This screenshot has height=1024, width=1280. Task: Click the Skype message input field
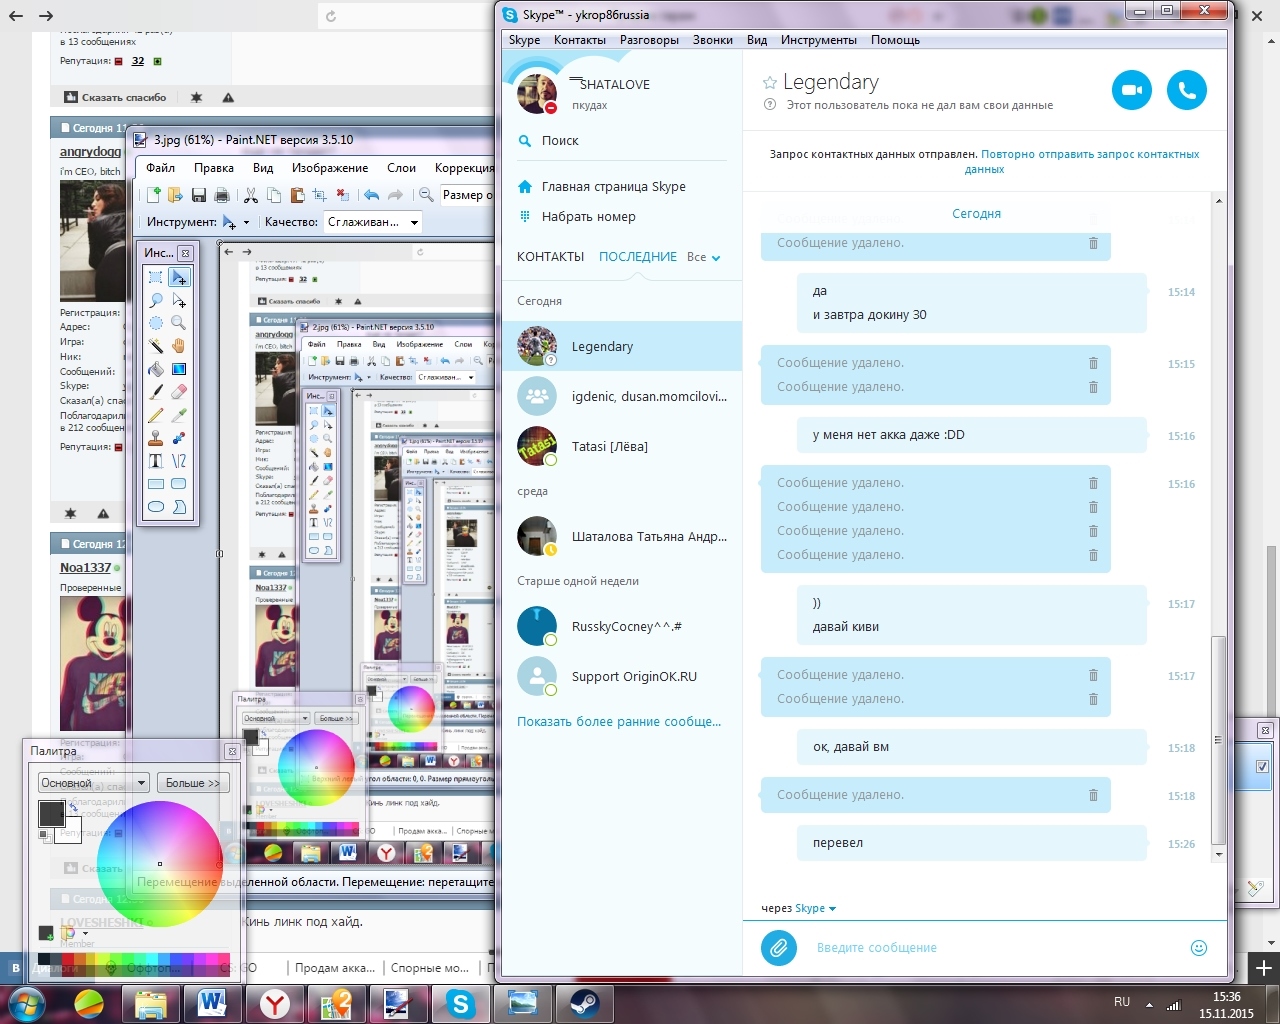pyautogui.click(x=995, y=947)
